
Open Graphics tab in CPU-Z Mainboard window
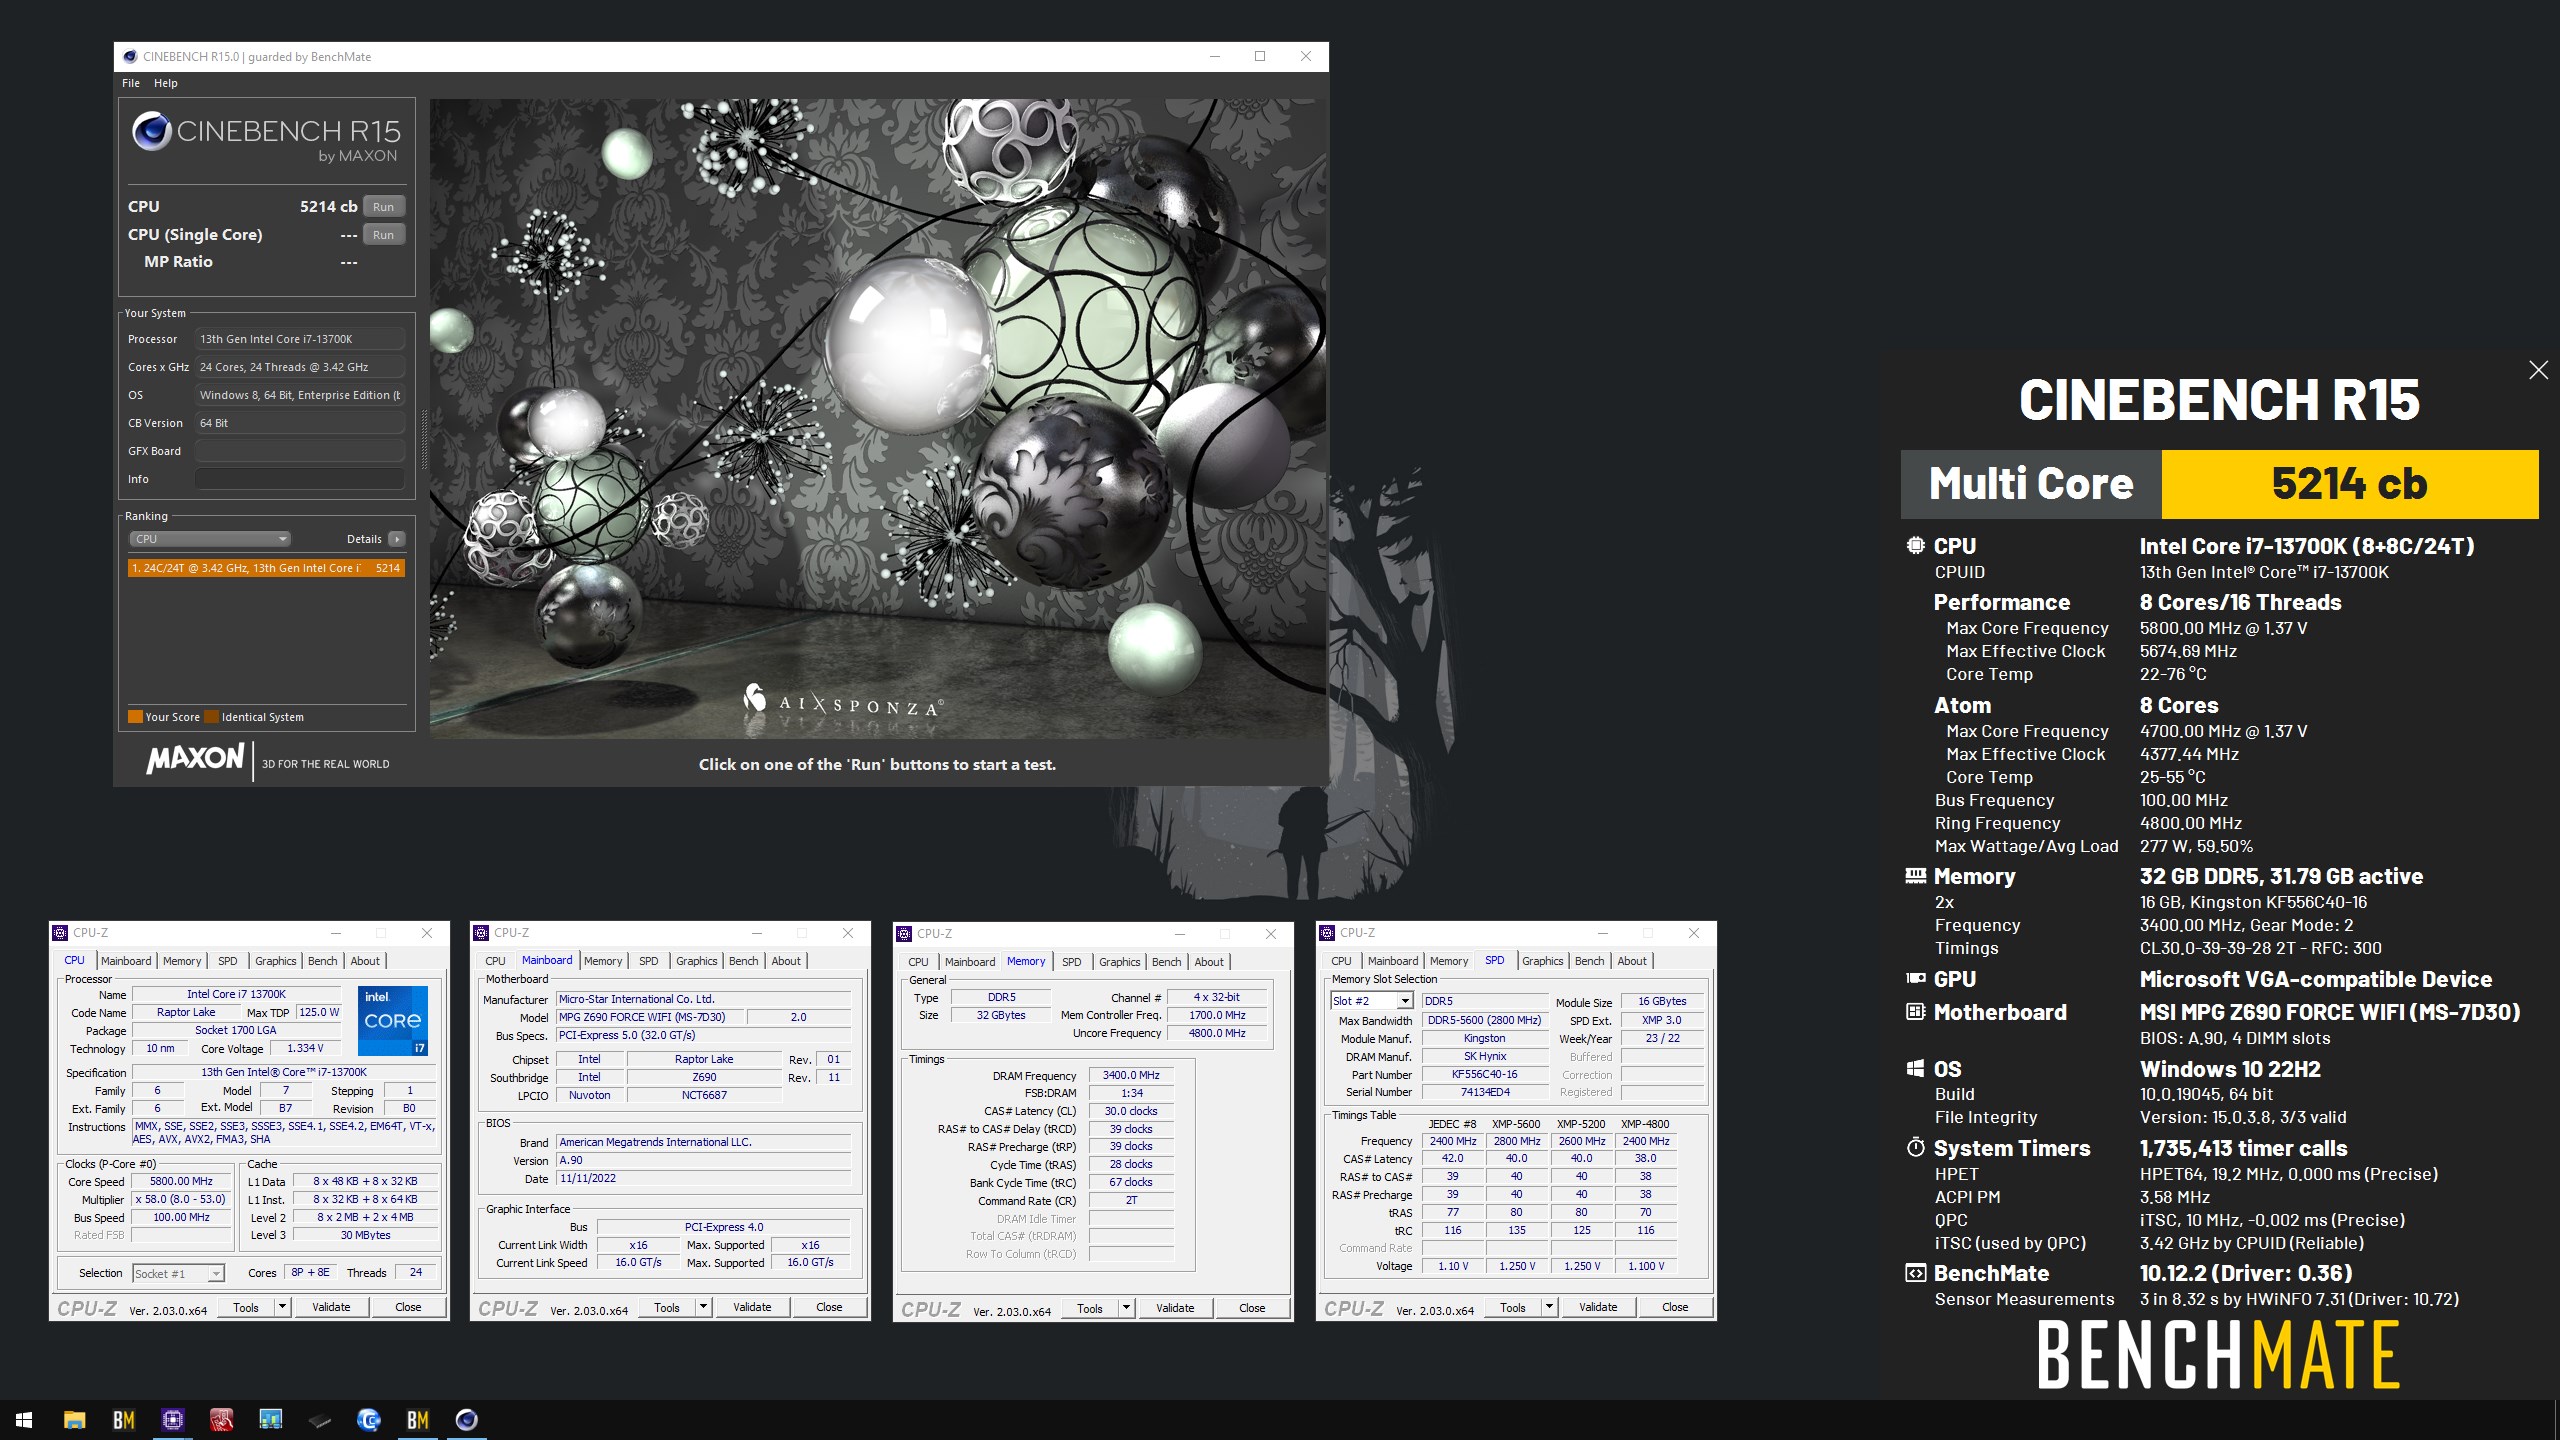tap(696, 961)
